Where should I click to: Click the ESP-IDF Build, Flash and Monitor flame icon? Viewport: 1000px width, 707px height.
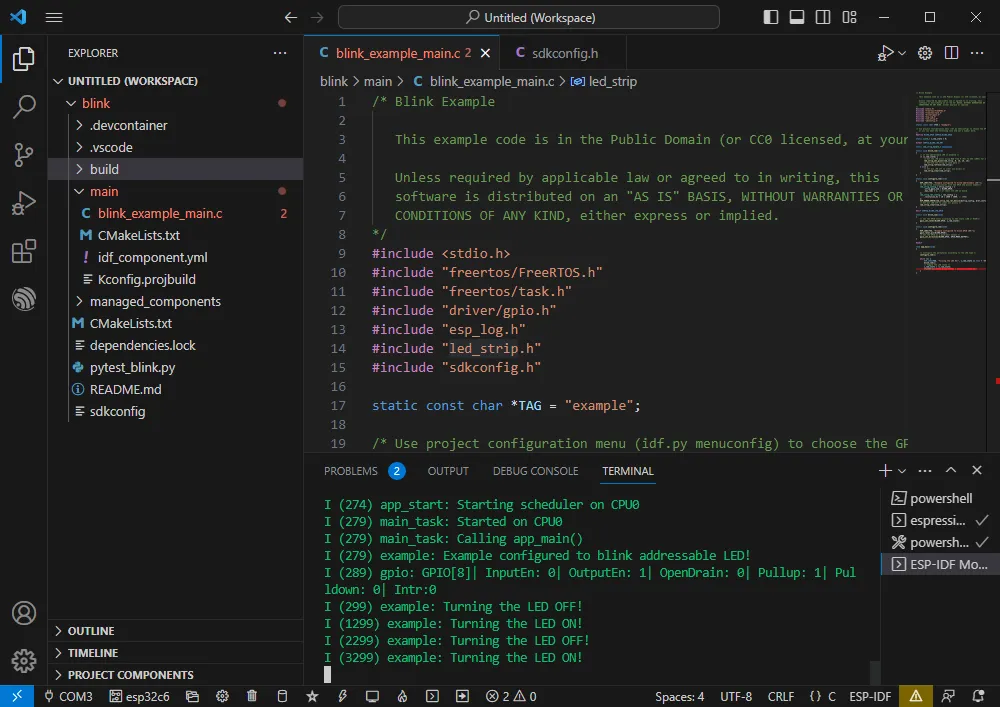pyautogui.click(x=402, y=695)
